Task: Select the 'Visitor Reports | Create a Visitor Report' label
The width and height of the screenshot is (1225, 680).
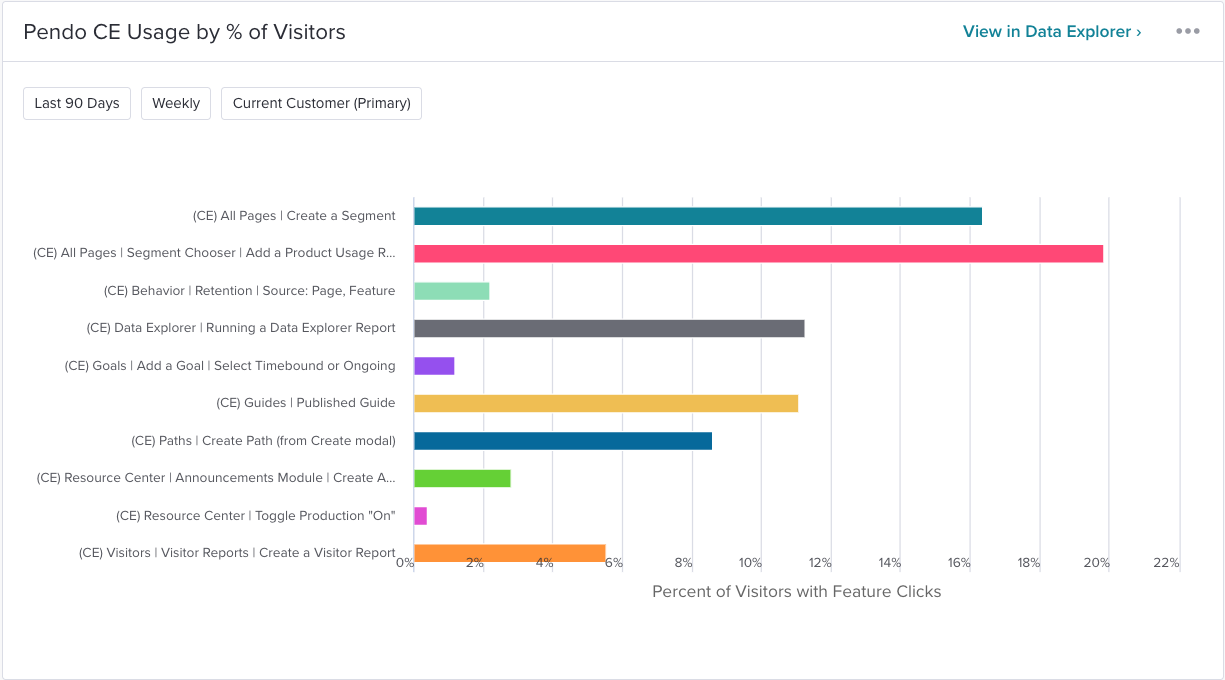Action: pyautogui.click(x=237, y=553)
